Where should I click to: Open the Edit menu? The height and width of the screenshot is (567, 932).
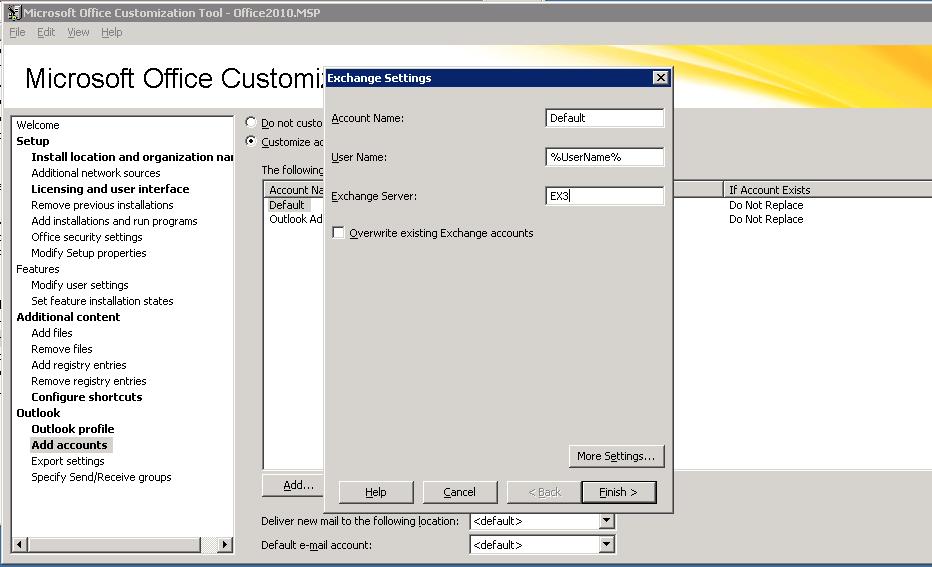[46, 32]
